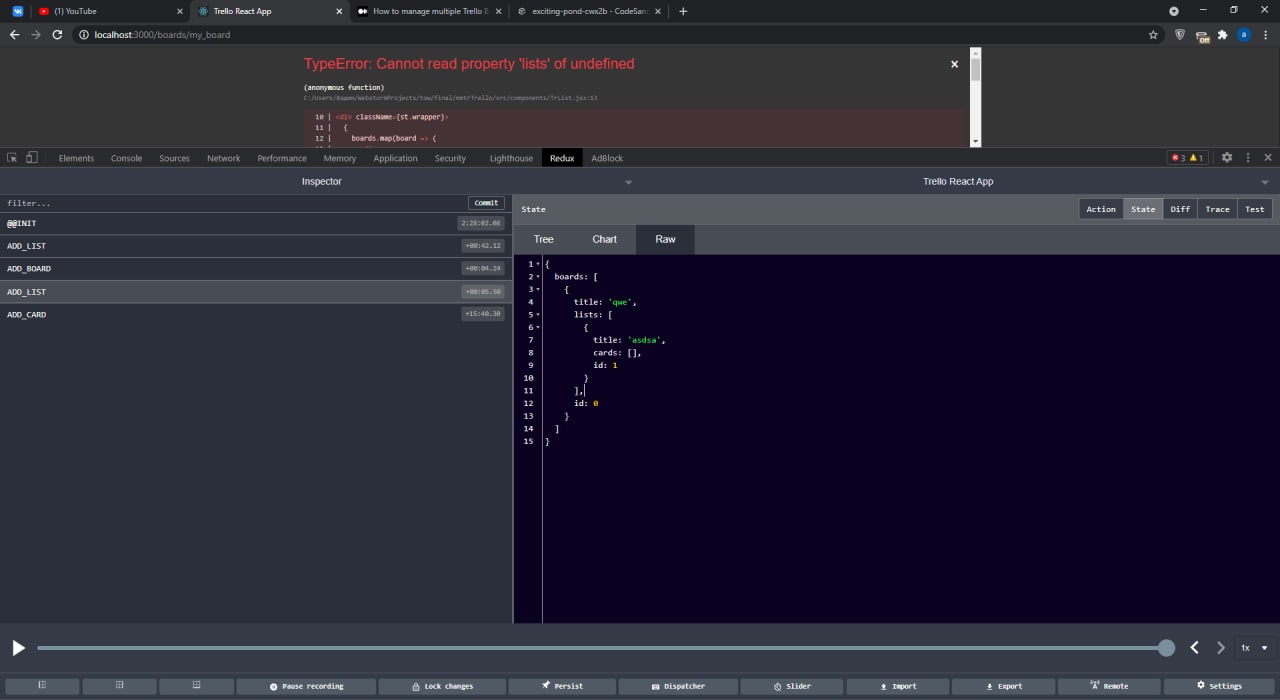The image size is (1280, 700).
Task: Open the Lighthouse panel tab
Action: coord(511,158)
